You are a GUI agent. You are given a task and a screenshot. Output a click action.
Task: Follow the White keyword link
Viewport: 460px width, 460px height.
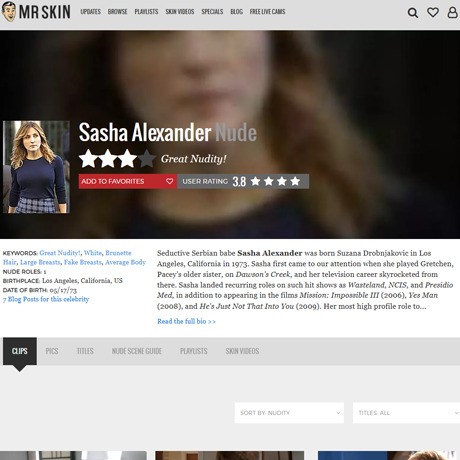(93, 253)
